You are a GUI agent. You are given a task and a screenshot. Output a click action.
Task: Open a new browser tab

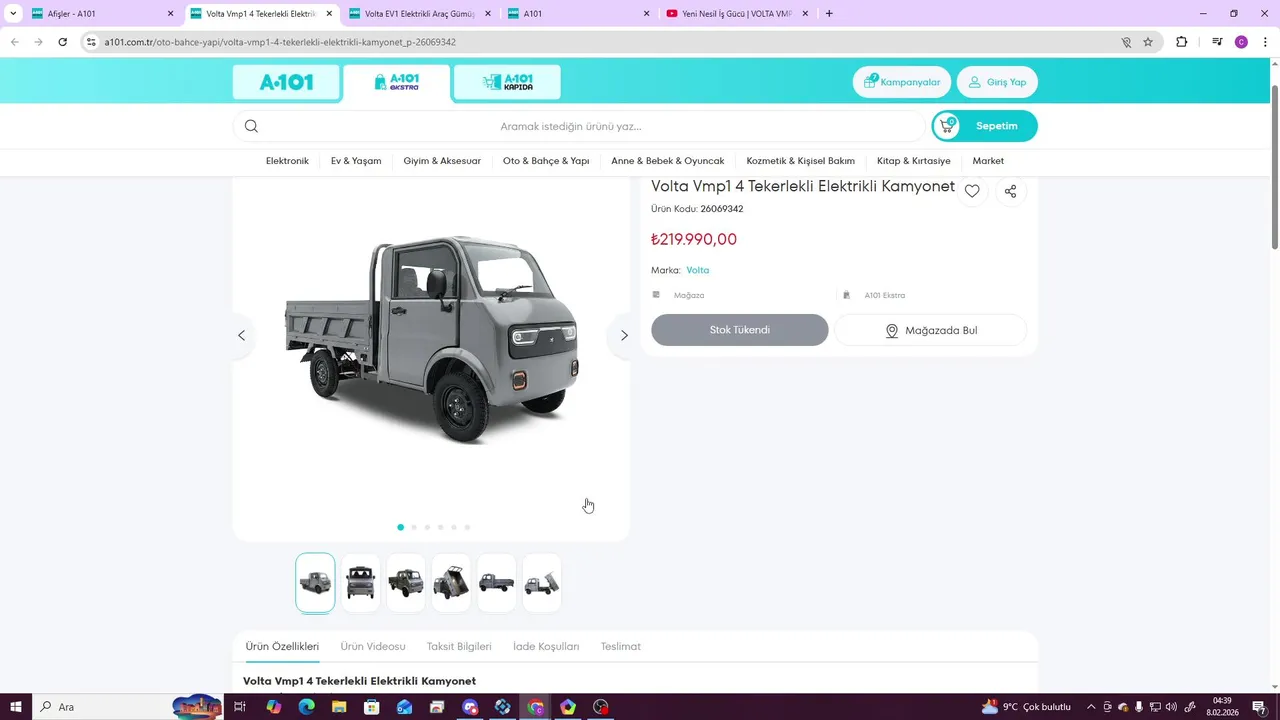(829, 14)
